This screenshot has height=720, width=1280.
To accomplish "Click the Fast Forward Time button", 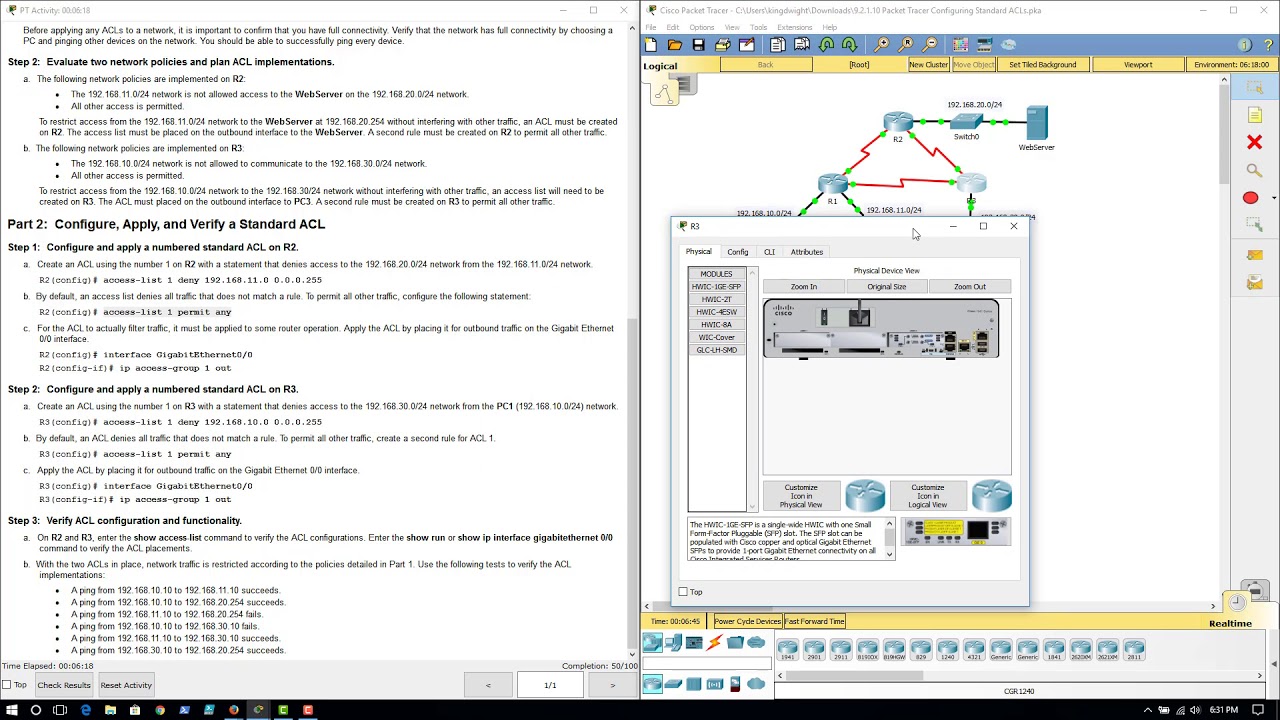I will click(815, 622).
